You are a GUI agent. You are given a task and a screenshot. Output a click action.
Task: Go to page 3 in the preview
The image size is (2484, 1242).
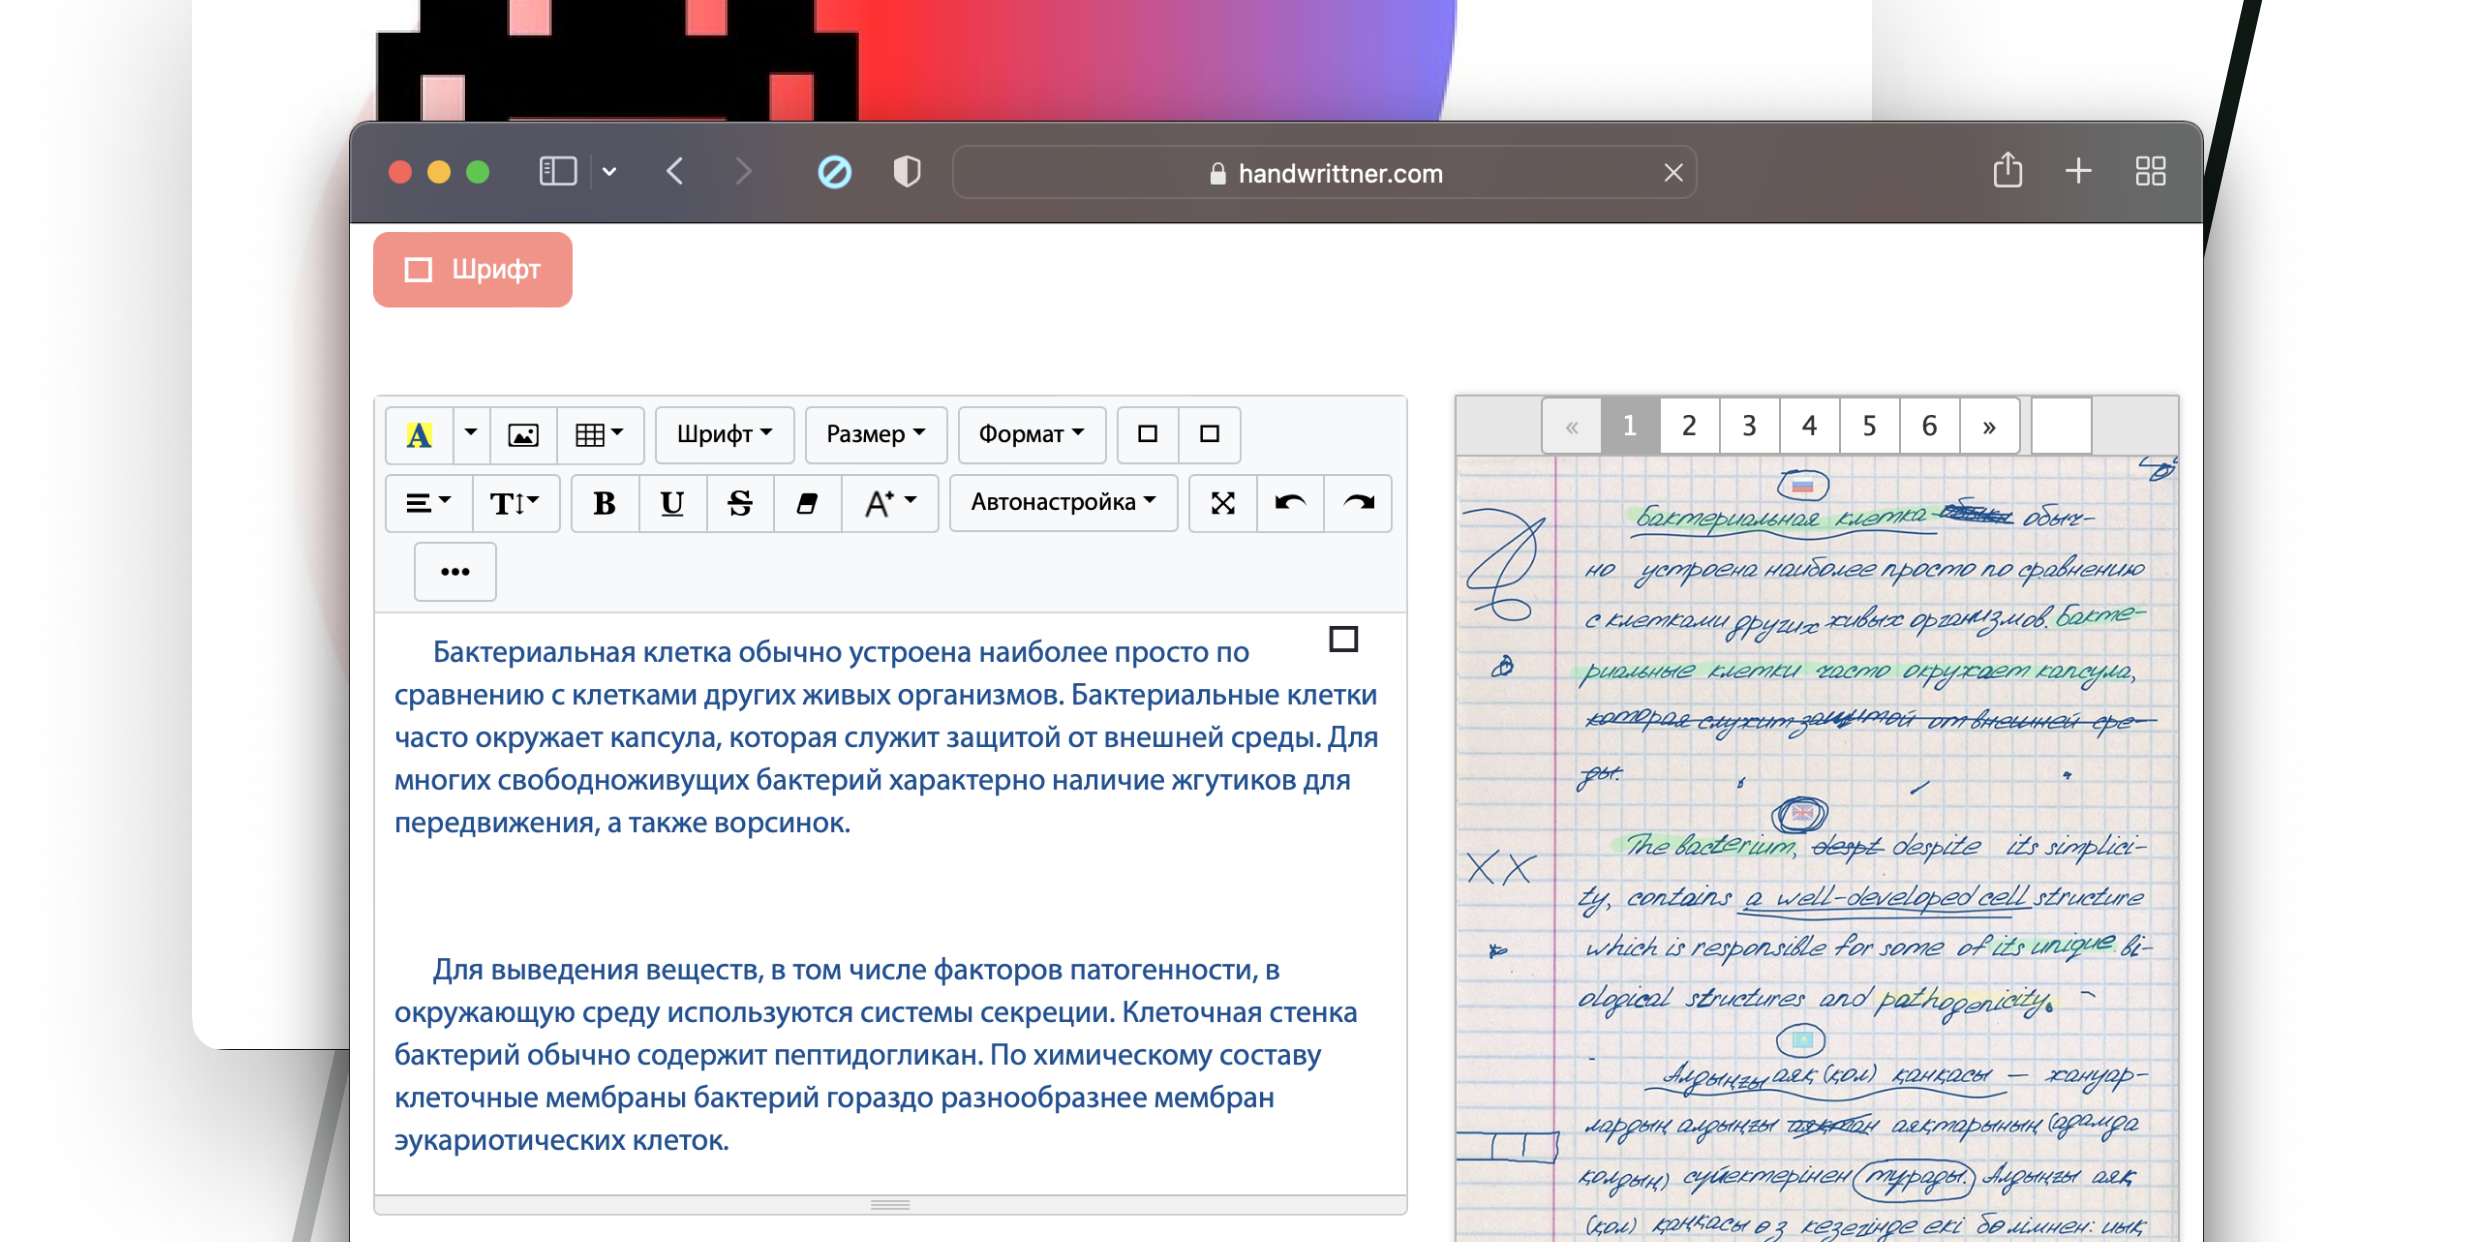click(1749, 426)
